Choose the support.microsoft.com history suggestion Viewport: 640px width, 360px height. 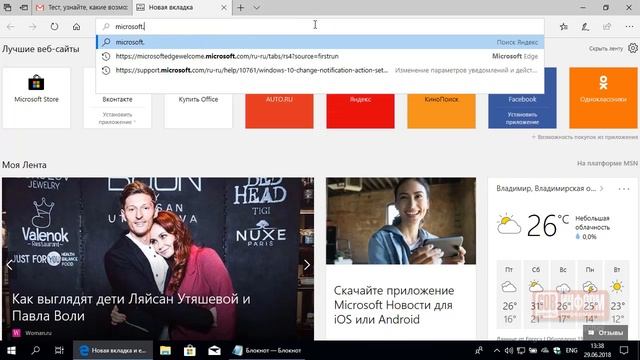point(320,70)
